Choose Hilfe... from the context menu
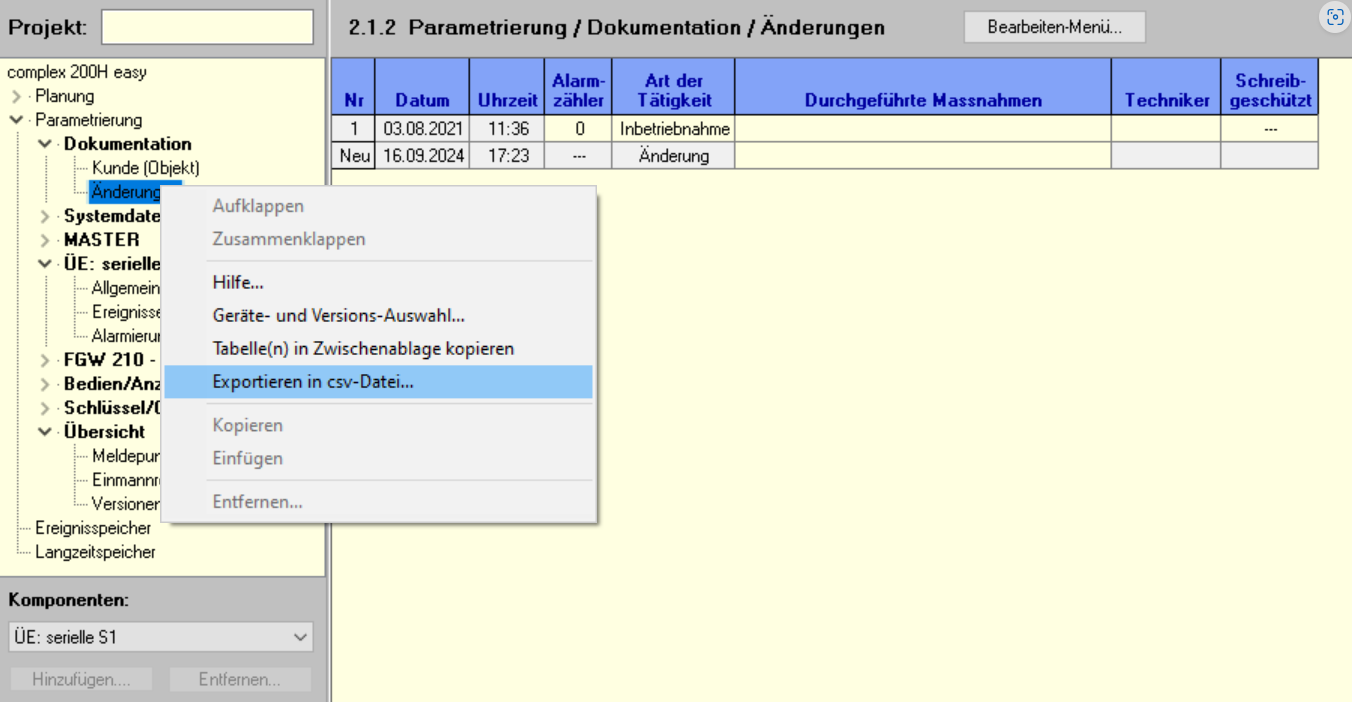 point(378,283)
